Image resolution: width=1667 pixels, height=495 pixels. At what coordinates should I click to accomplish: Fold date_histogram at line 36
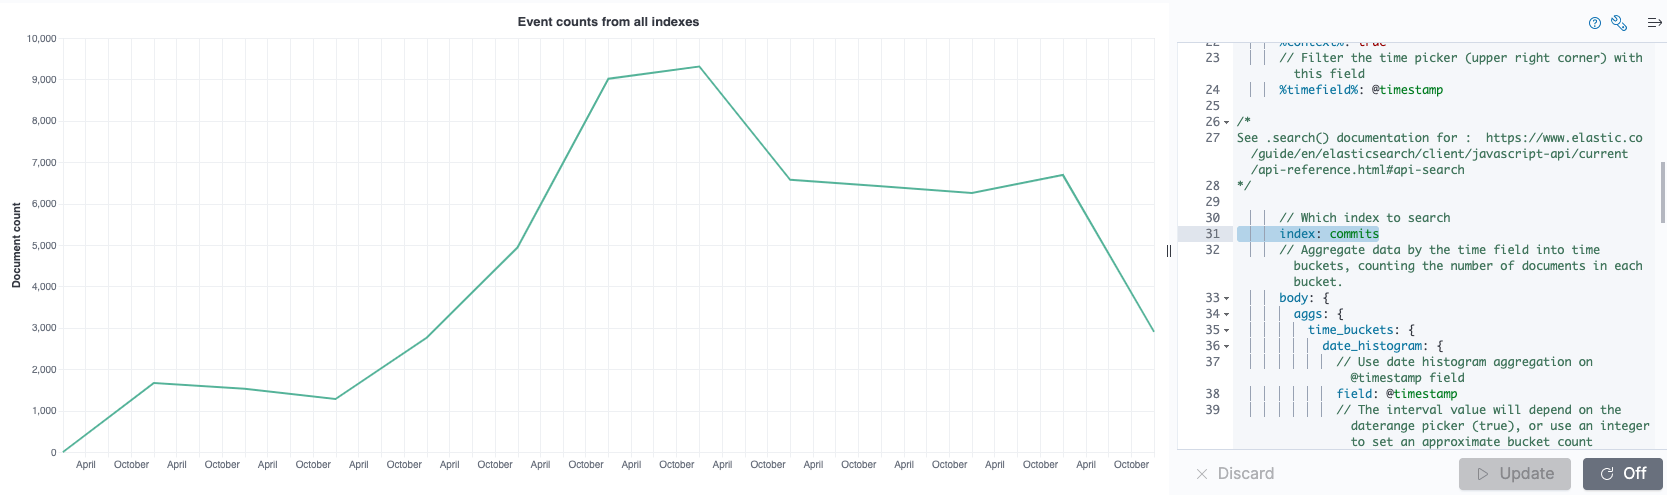(x=1227, y=346)
